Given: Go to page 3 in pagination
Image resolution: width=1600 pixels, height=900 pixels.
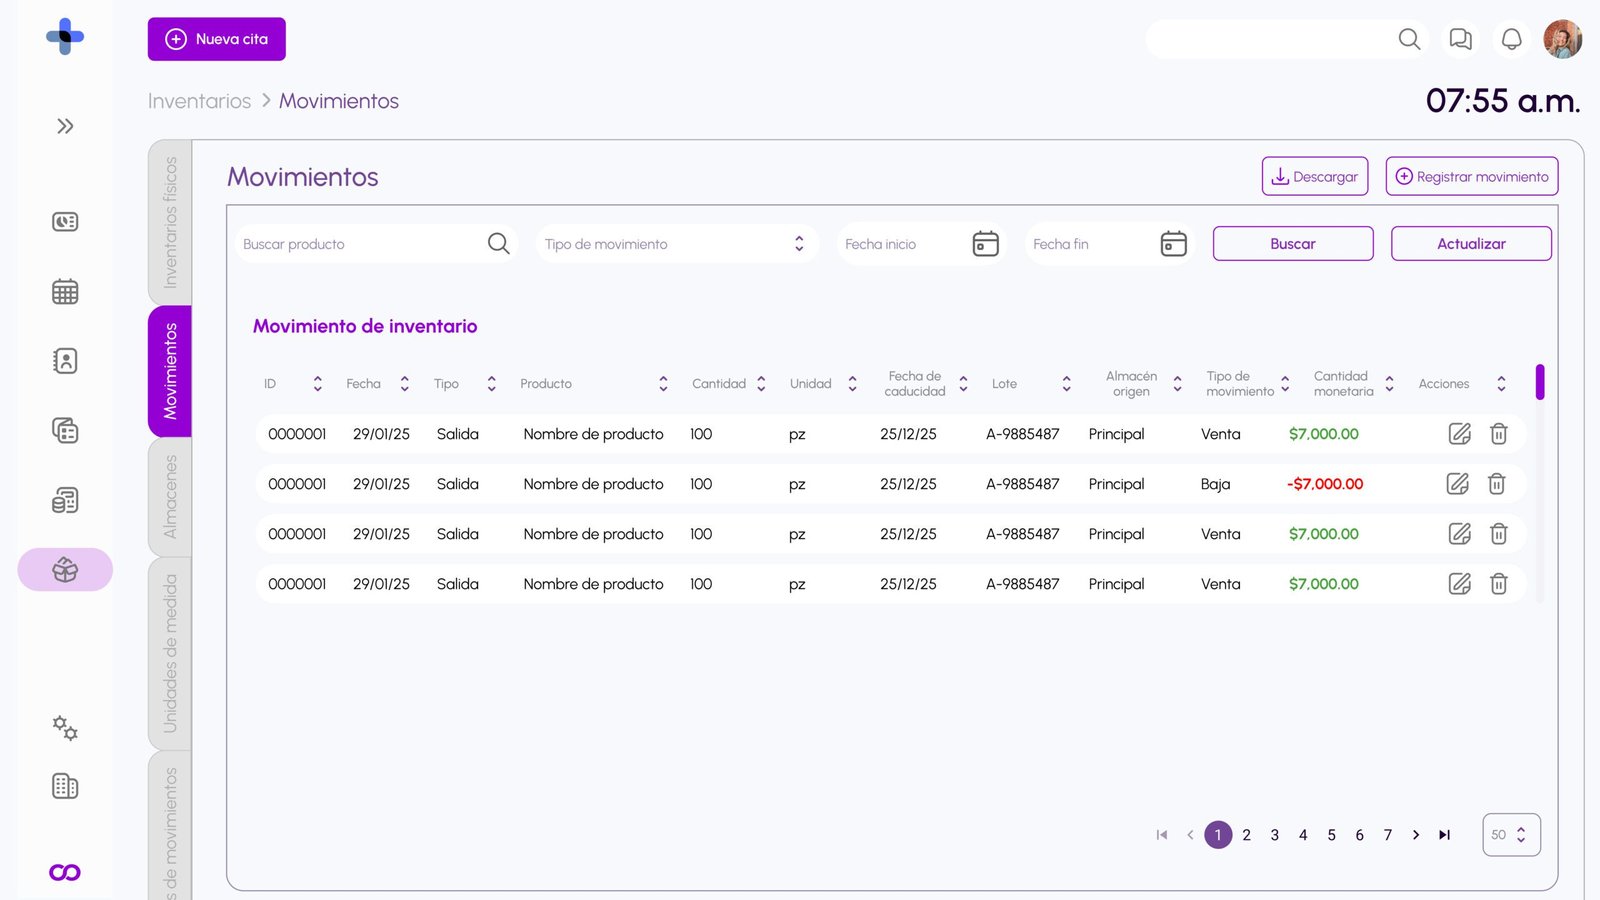Looking at the screenshot, I should pos(1274,835).
